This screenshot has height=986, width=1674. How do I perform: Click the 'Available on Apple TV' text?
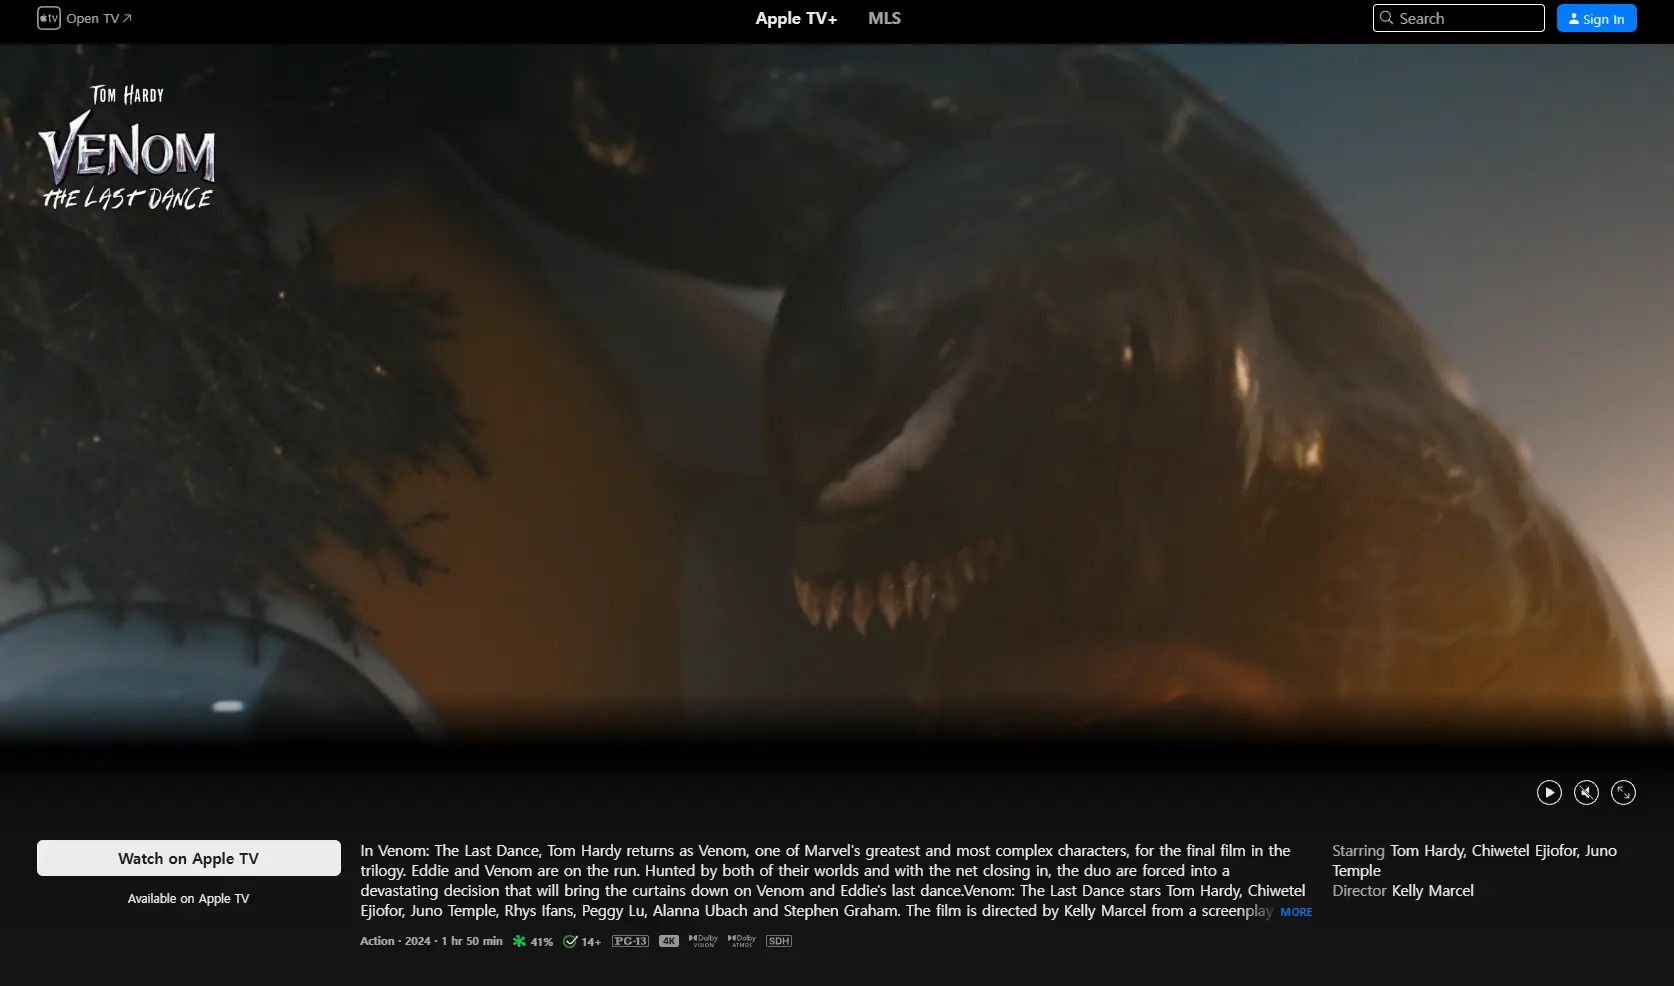189,898
